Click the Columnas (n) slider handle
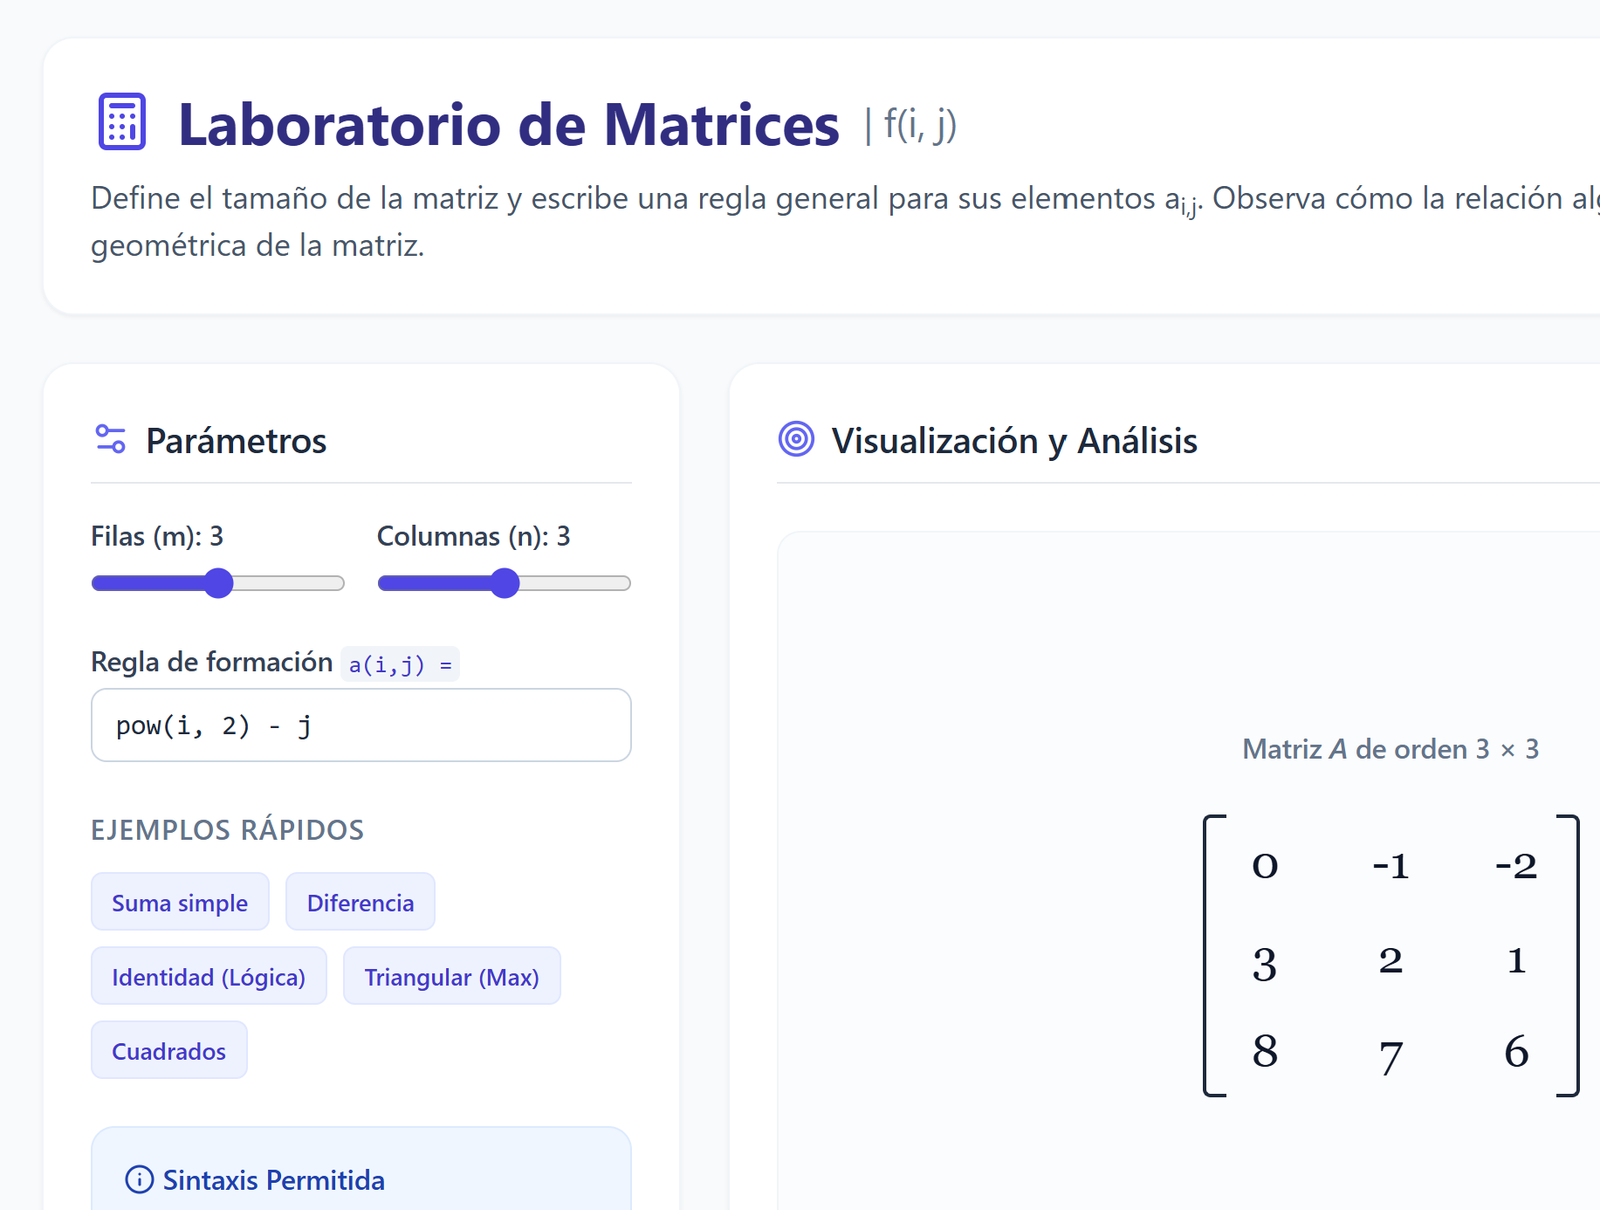This screenshot has height=1210, width=1600. pos(505,583)
